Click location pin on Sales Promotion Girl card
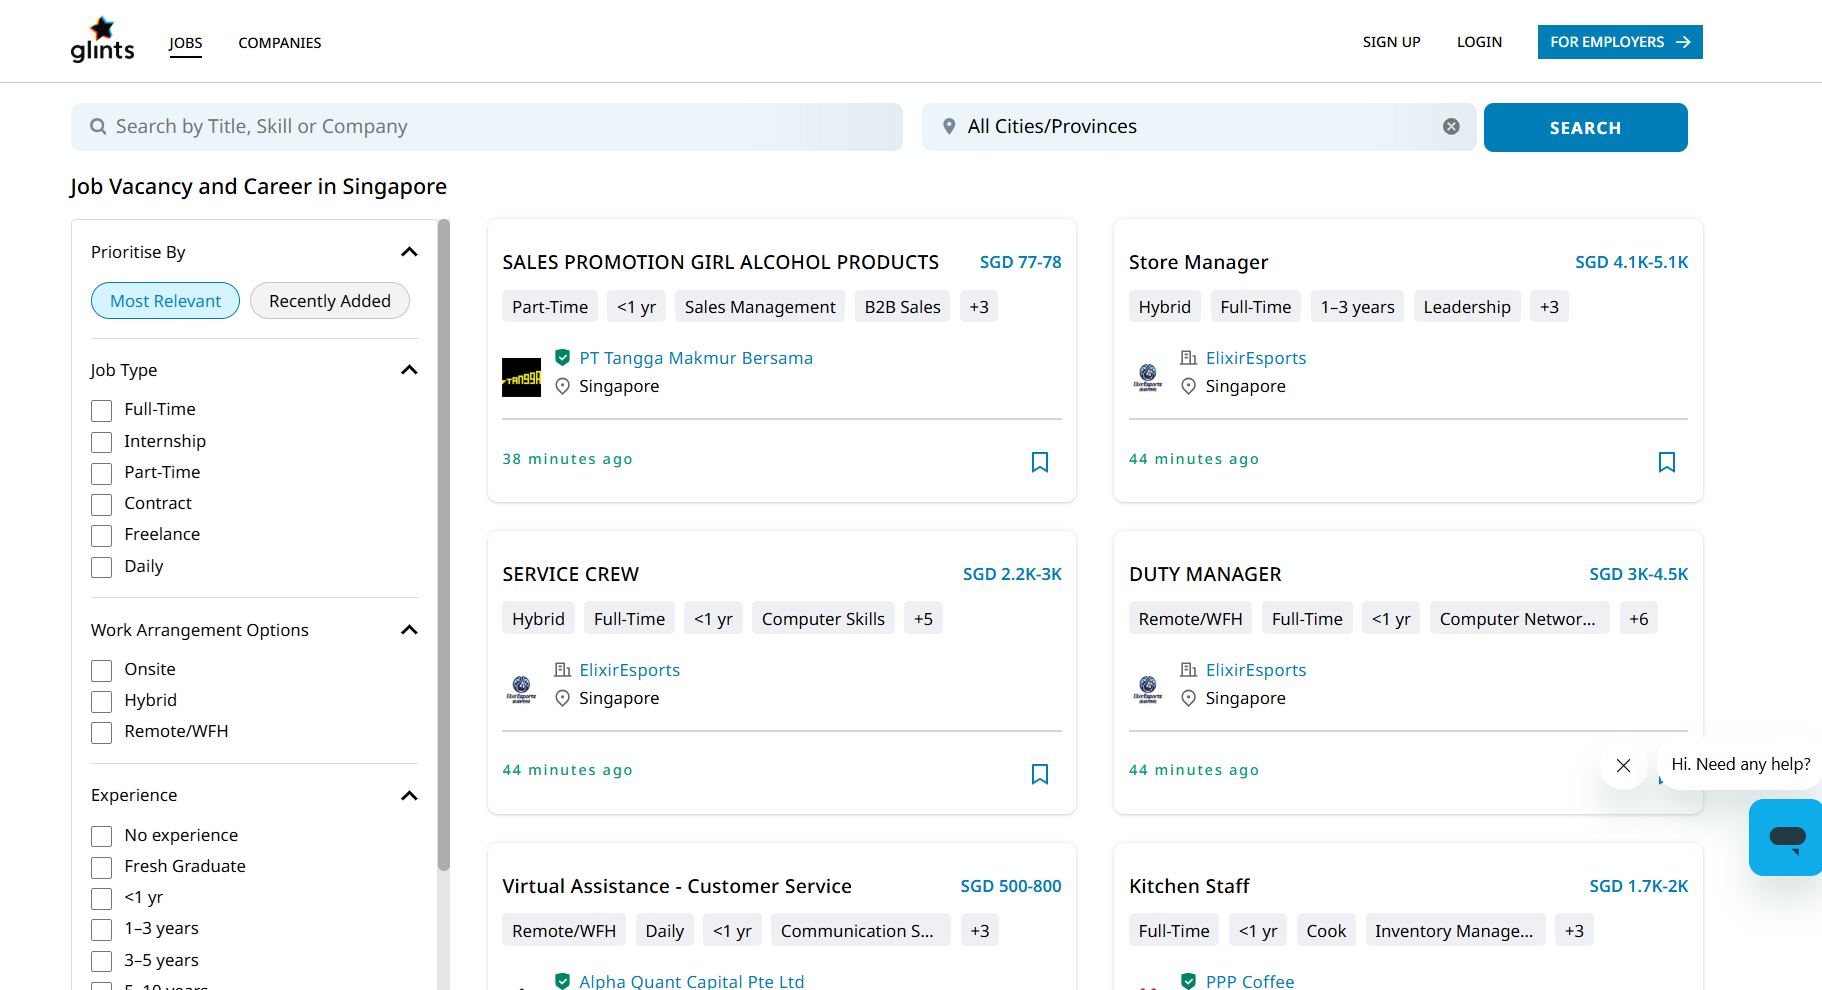This screenshot has width=1822, height=990. coord(562,386)
